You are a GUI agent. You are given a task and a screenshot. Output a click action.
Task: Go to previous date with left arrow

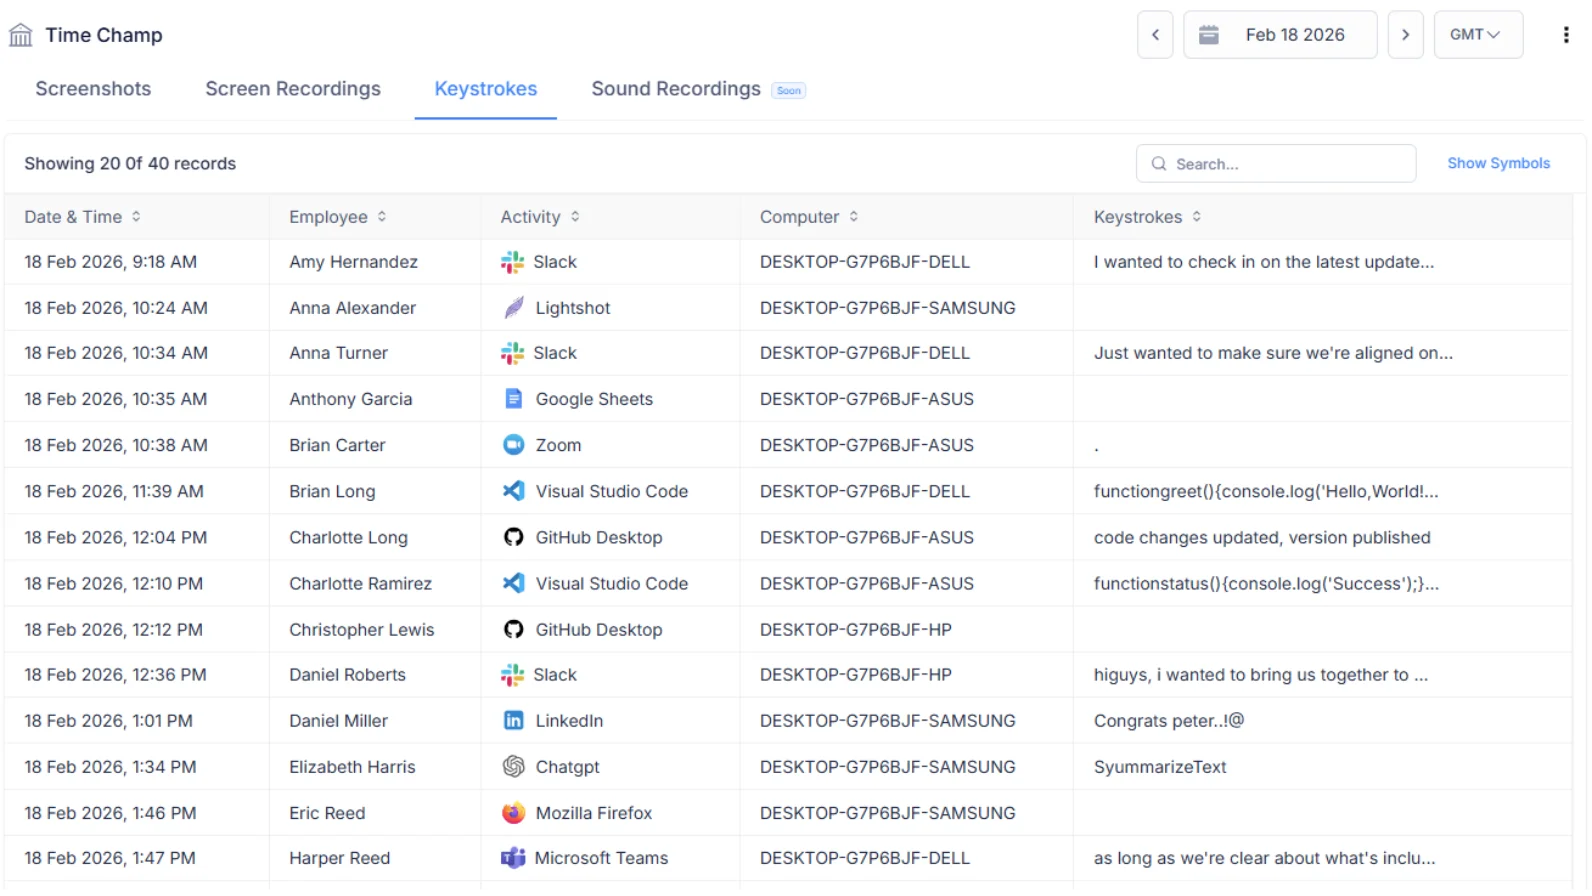1155,35
